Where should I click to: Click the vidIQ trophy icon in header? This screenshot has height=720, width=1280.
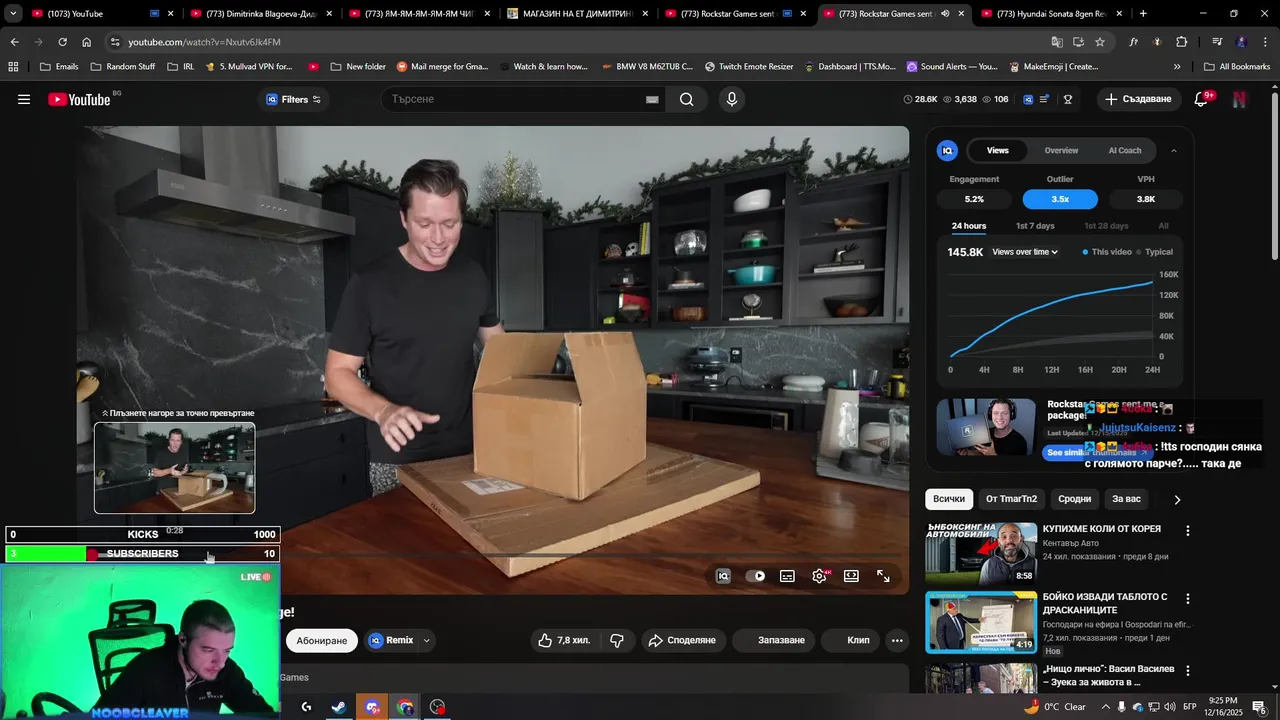[x=1068, y=99]
